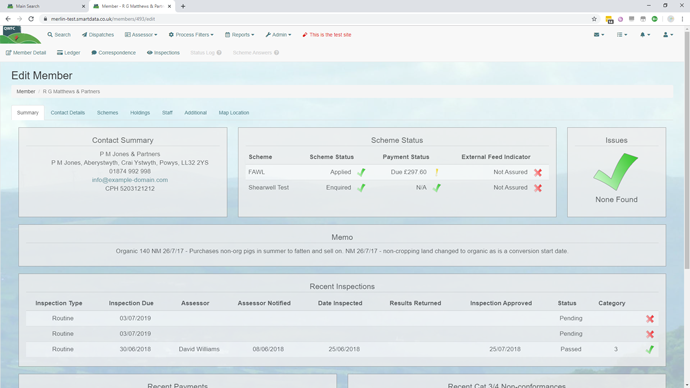This screenshot has width=690, height=388.
Task: Switch to Holdings tab
Action: coord(140,113)
